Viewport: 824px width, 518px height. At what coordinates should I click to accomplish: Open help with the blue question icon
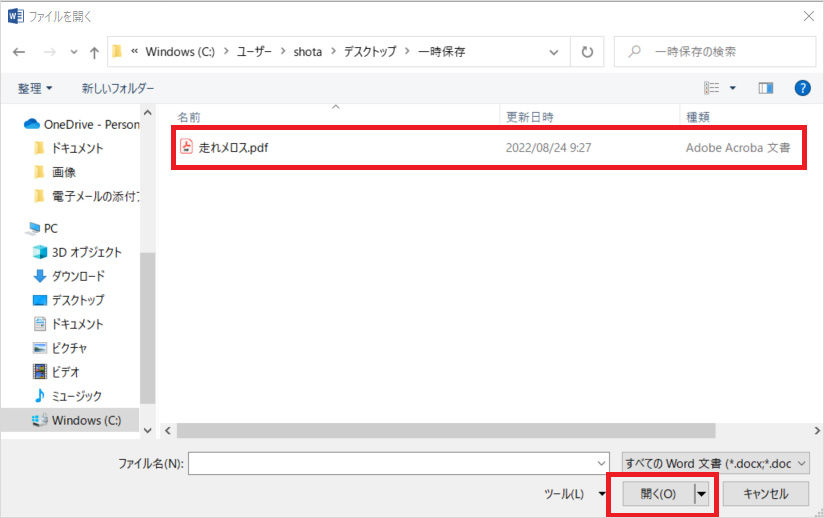coord(802,88)
